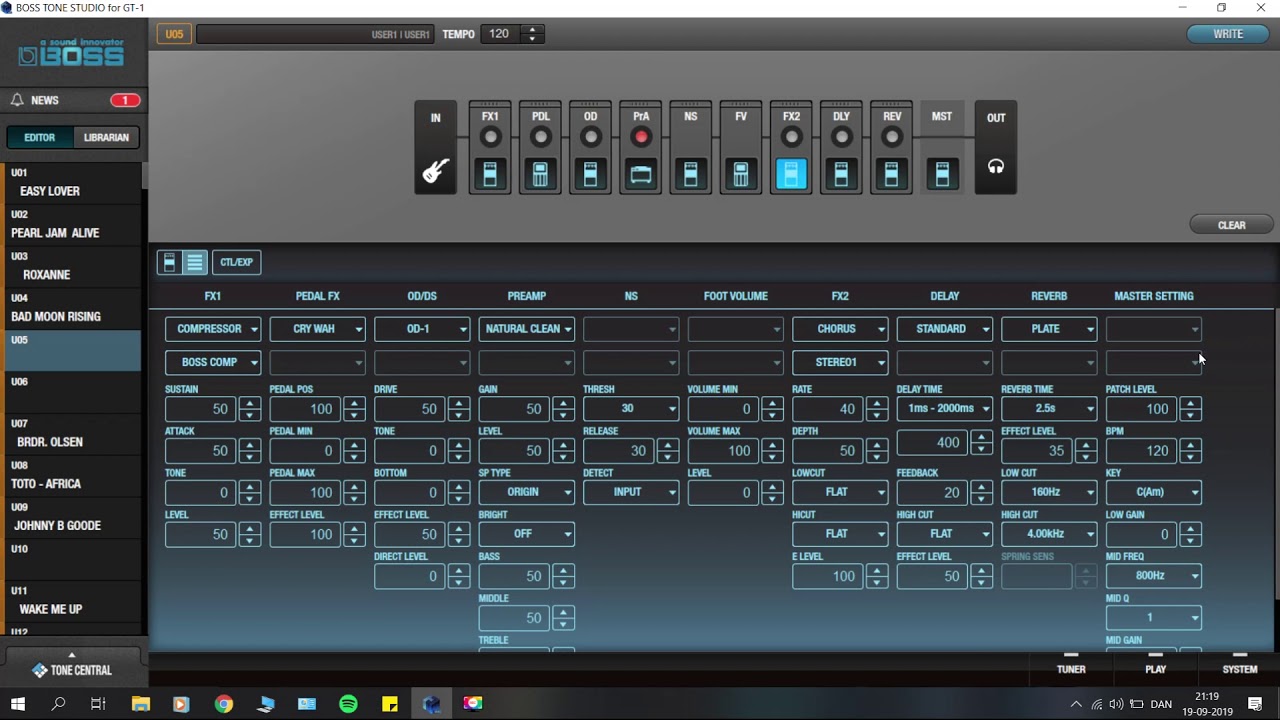Switch to pedal graphic view icon
This screenshot has height=720, width=1280.
point(169,262)
